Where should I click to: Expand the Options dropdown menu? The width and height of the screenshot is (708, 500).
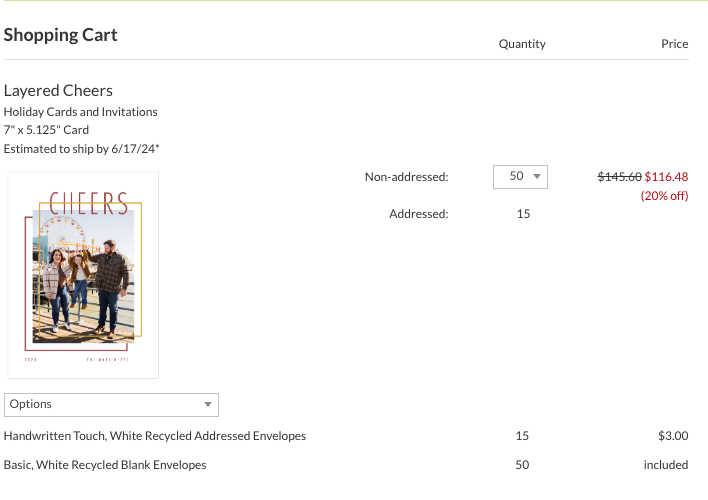pos(111,405)
